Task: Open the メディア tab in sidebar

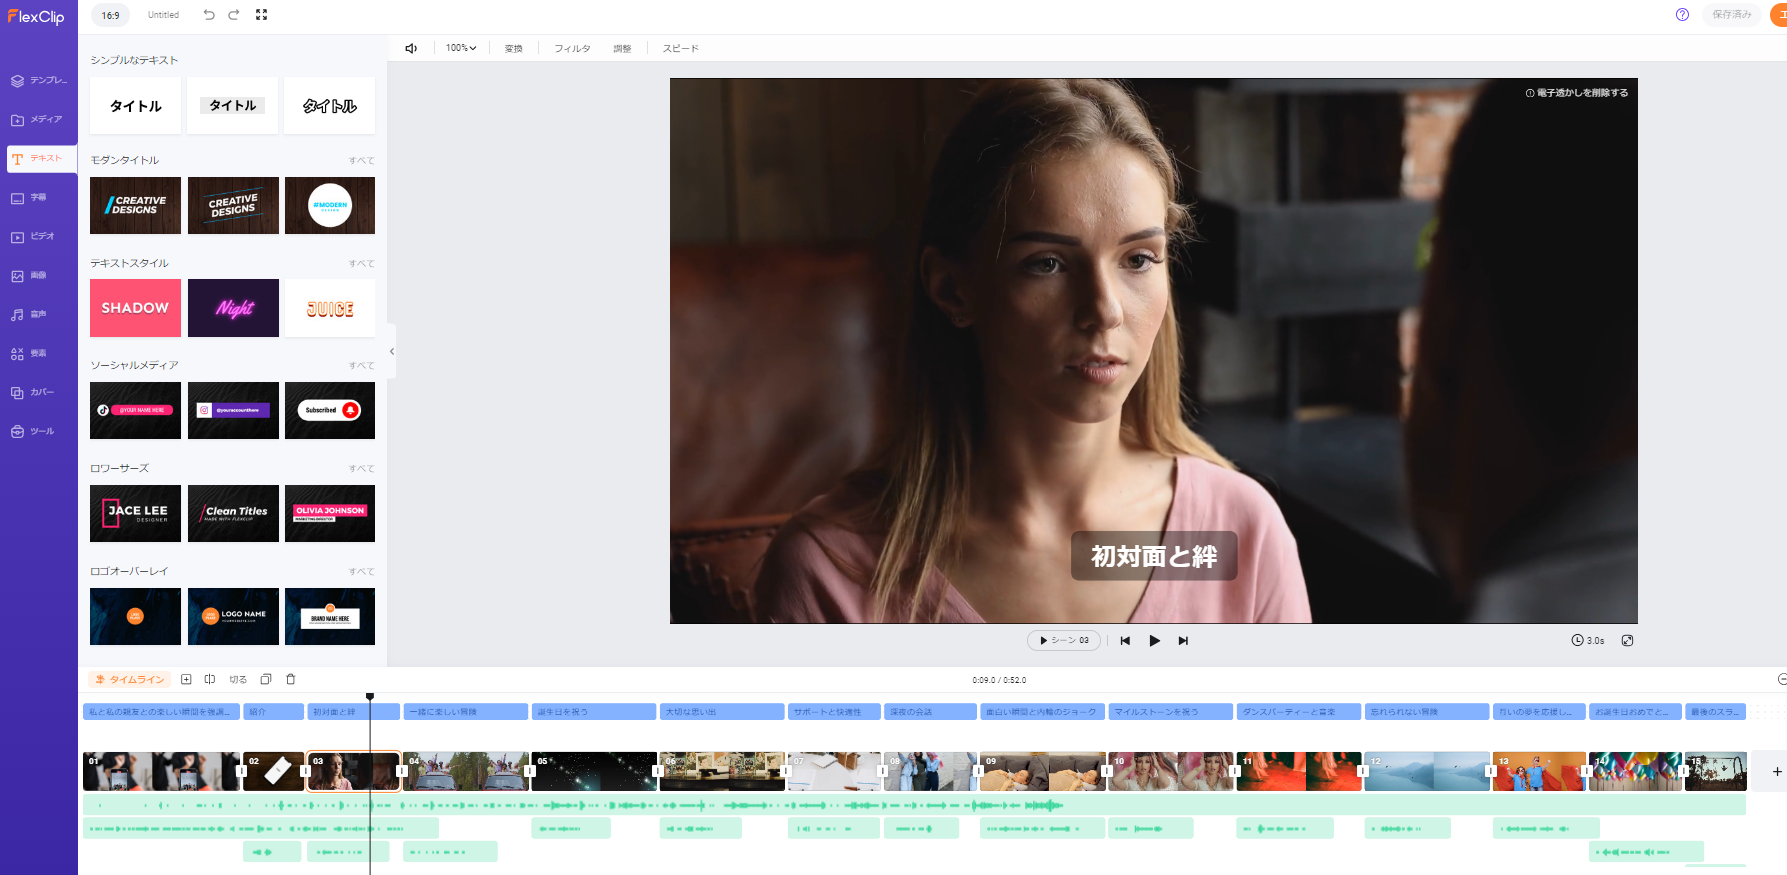Action: 38,119
